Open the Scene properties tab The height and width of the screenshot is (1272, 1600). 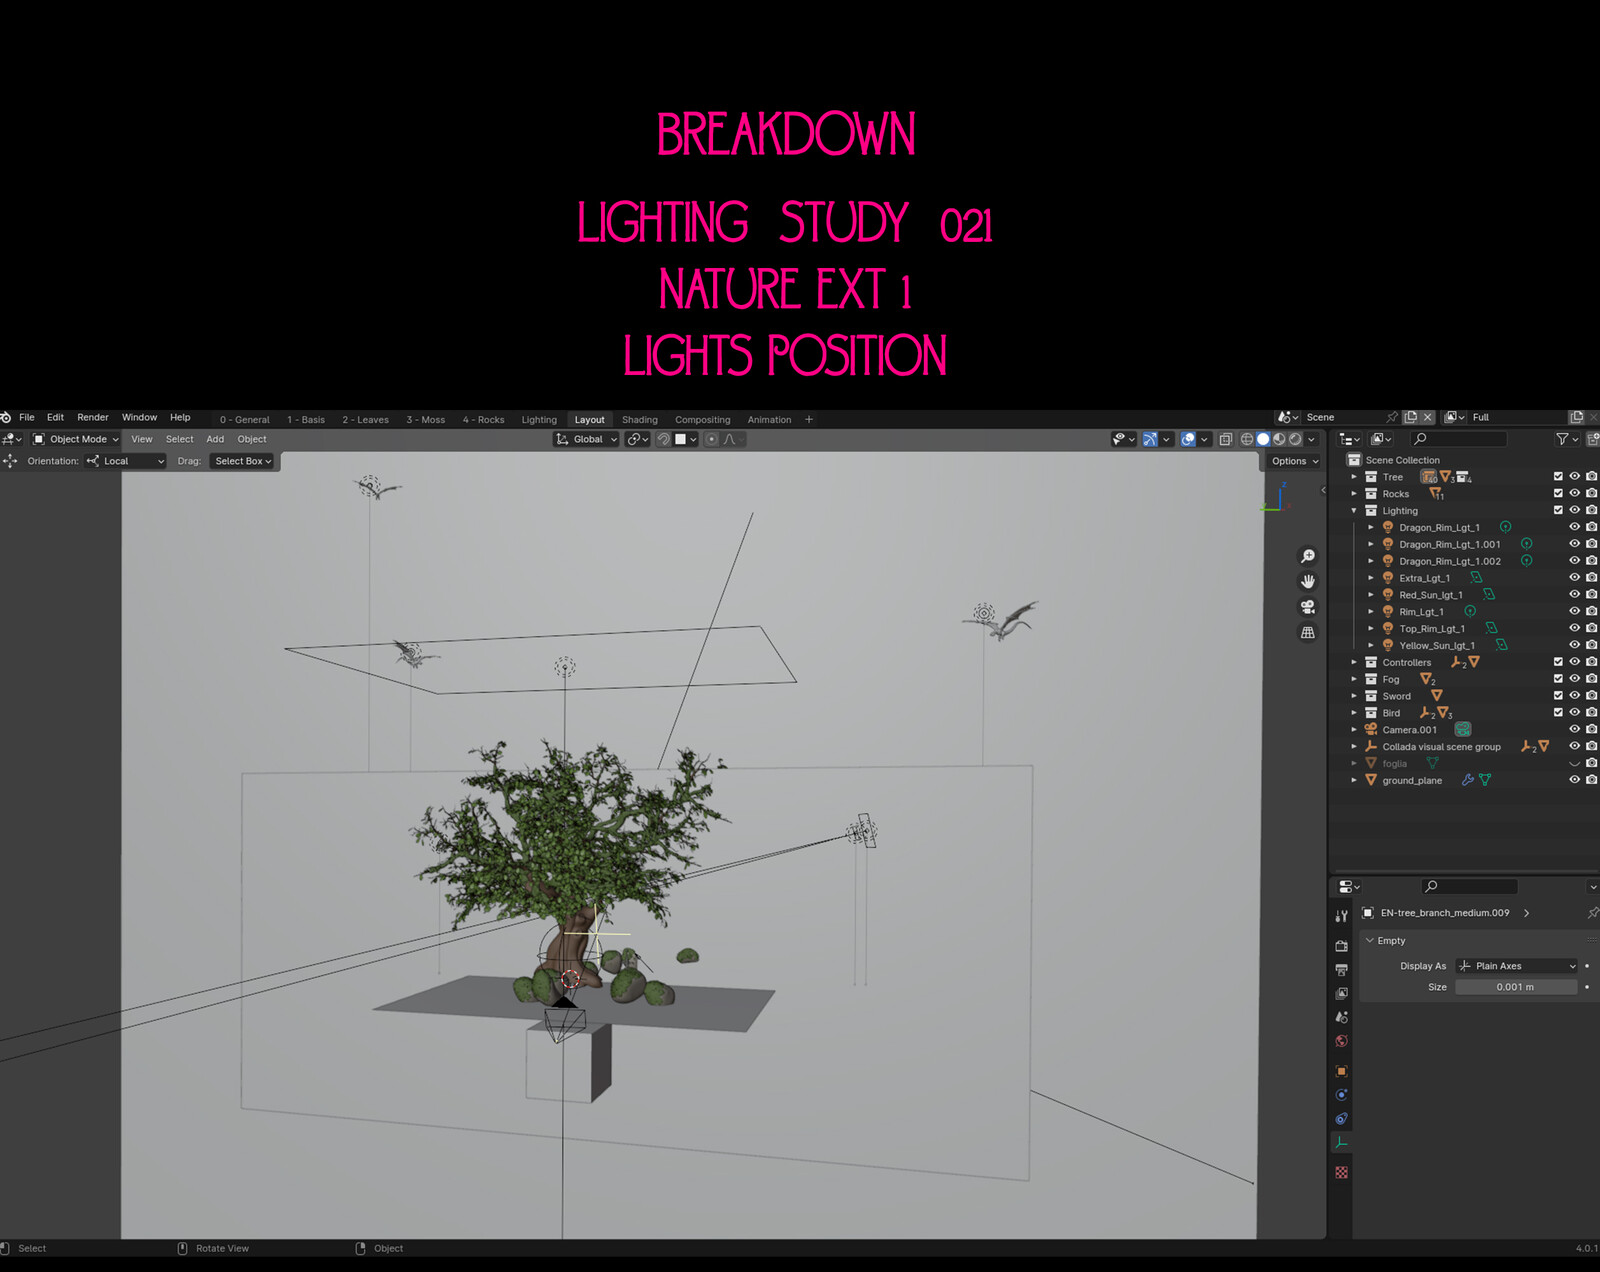point(1341,1017)
